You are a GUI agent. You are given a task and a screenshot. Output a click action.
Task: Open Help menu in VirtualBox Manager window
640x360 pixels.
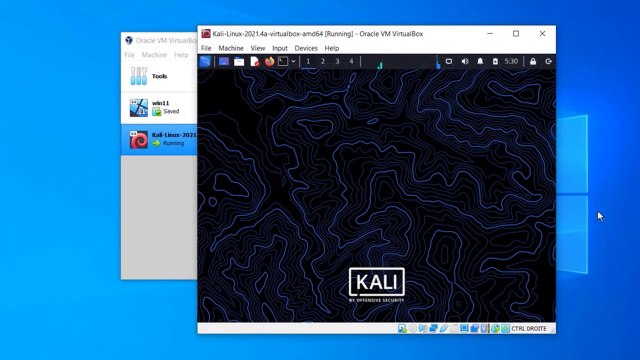click(x=181, y=55)
